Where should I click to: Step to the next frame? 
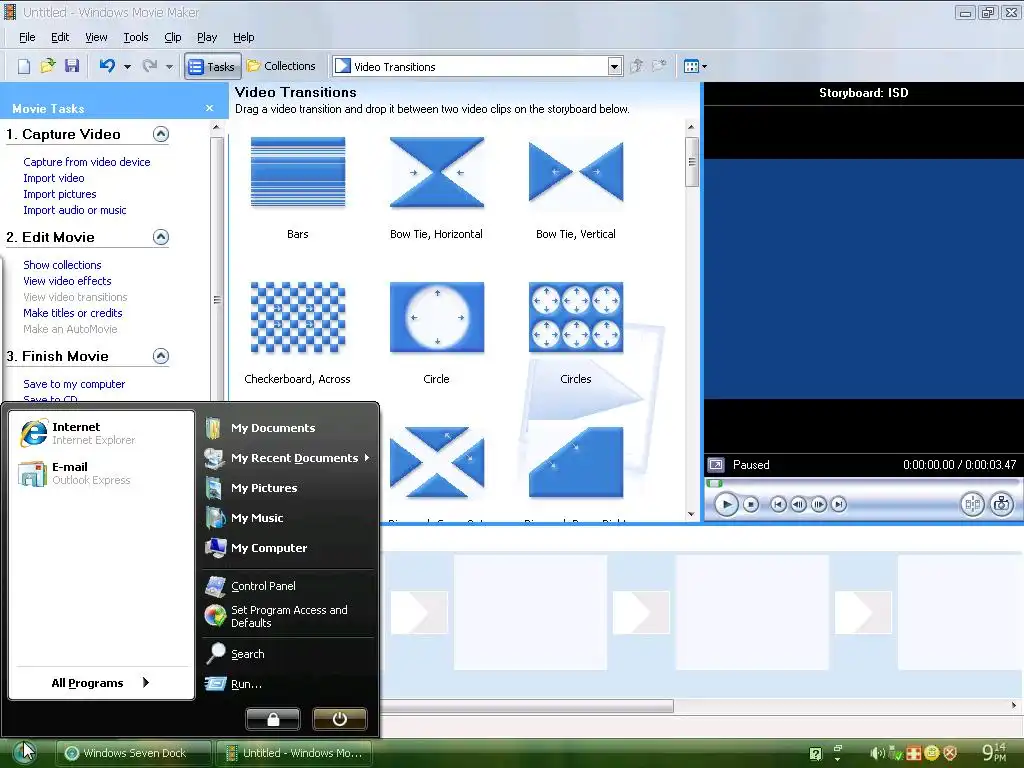tap(818, 504)
